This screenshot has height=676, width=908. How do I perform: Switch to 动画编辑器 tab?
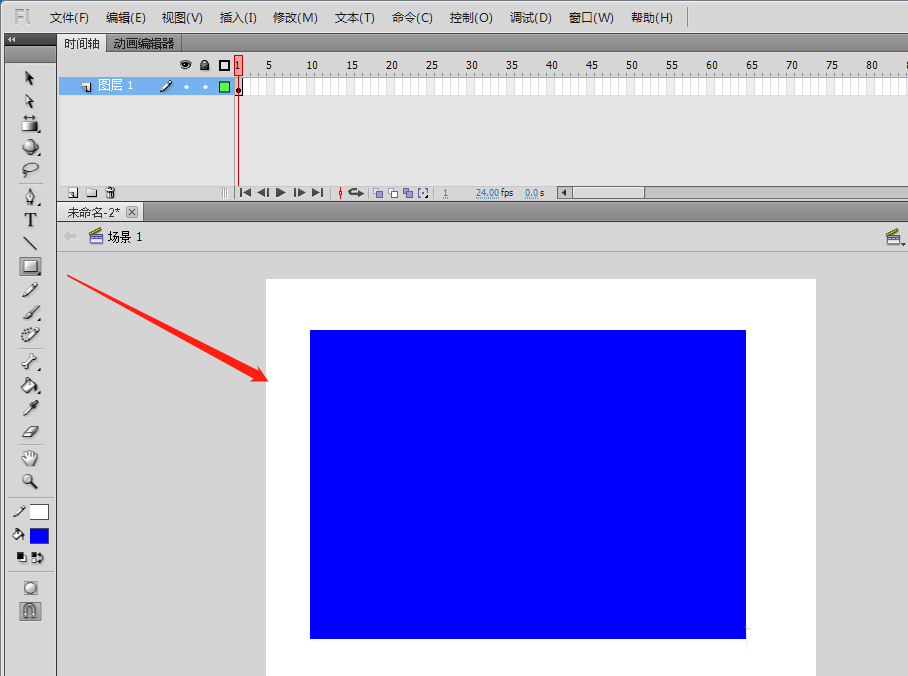pos(144,43)
